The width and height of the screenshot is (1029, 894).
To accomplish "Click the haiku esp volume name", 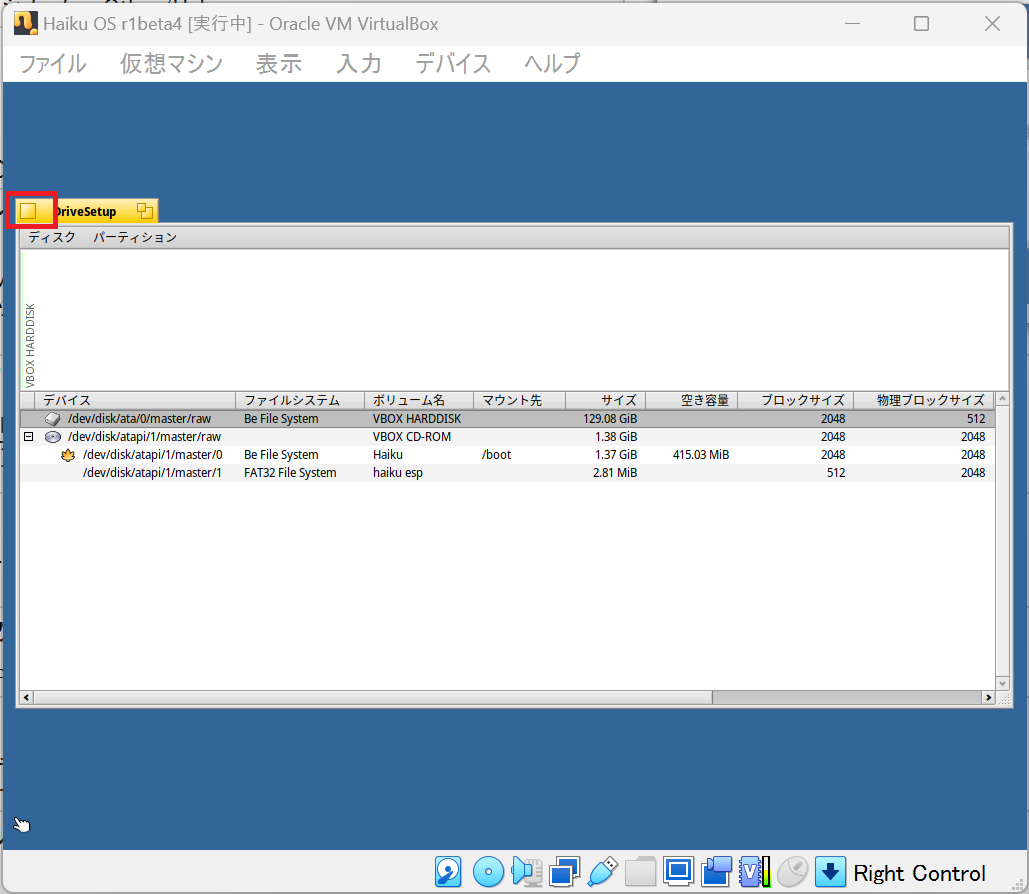I will tap(398, 473).
